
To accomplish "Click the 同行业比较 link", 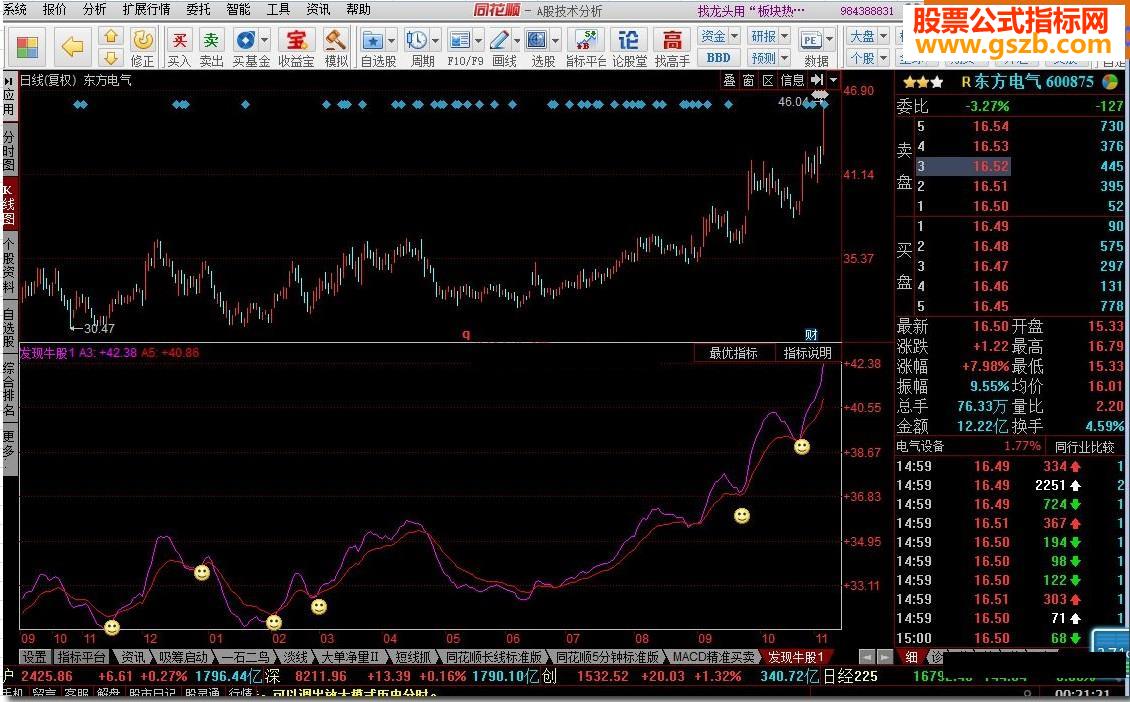I will (x=1084, y=447).
